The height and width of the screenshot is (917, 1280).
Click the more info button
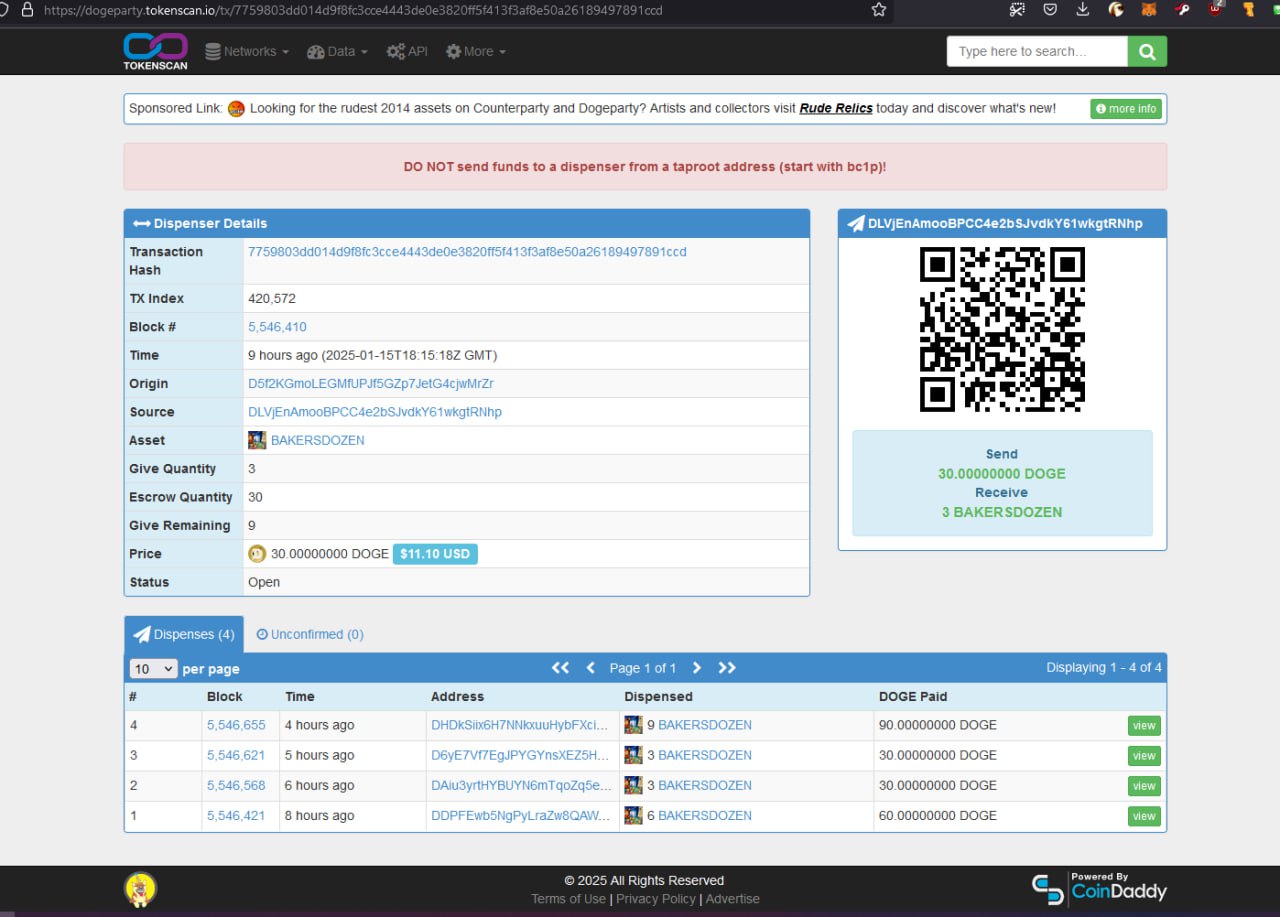click(x=1126, y=109)
